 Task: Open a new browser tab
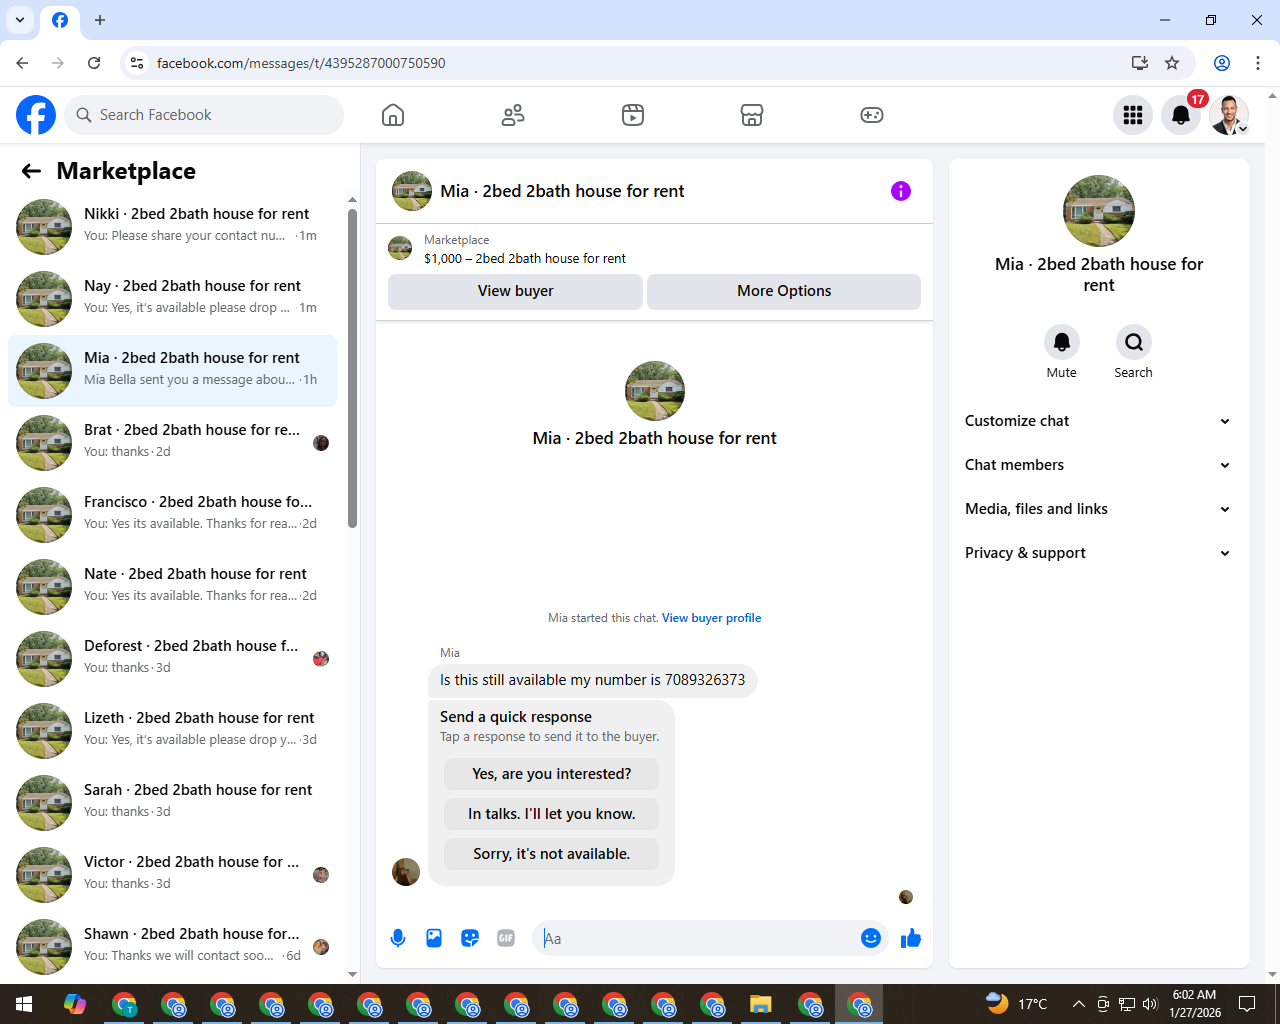click(x=100, y=20)
